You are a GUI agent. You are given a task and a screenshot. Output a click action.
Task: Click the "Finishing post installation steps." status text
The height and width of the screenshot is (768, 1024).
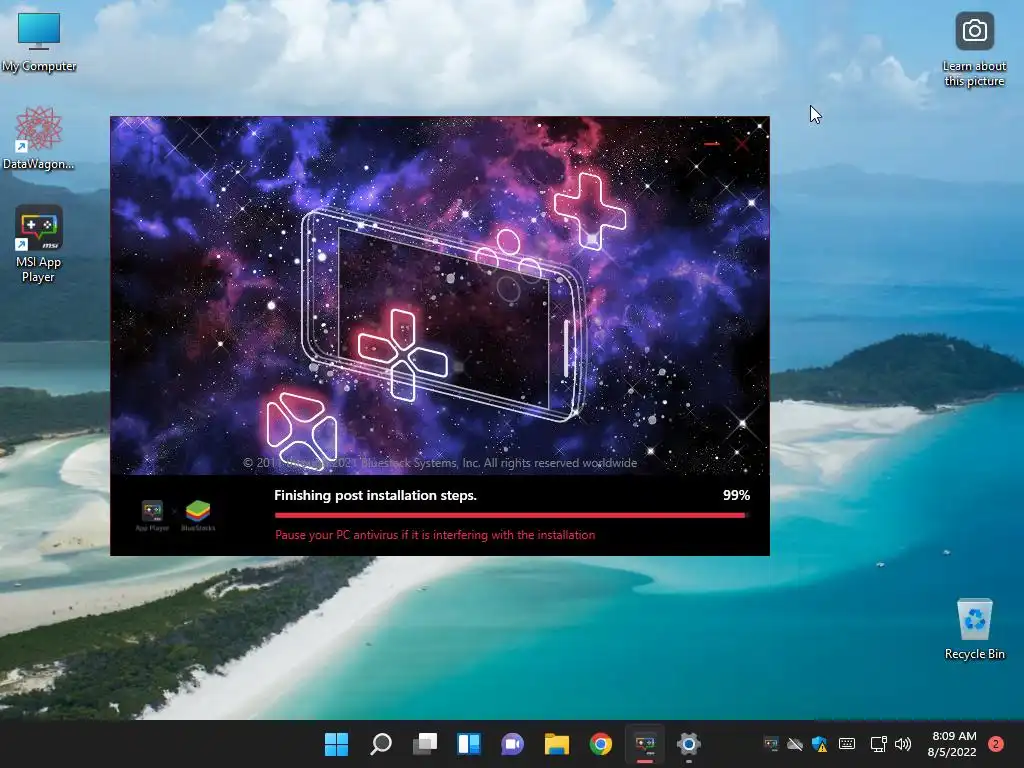click(376, 495)
